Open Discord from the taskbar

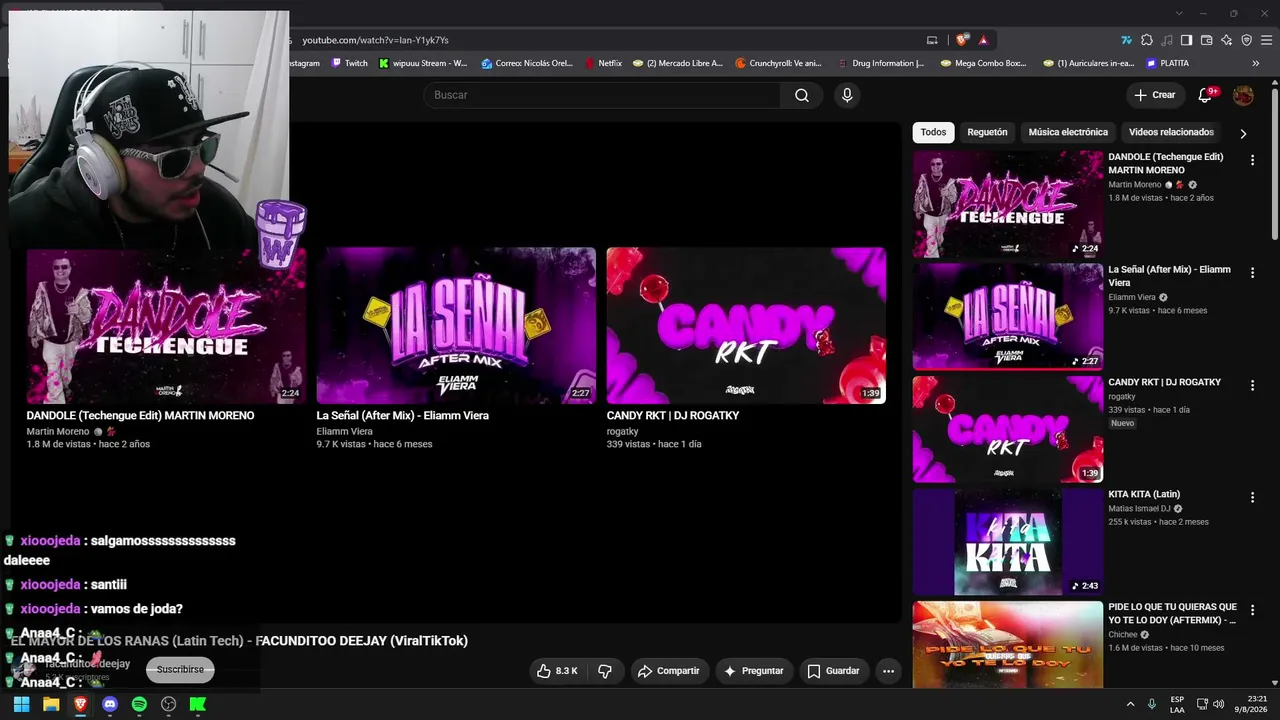110,704
